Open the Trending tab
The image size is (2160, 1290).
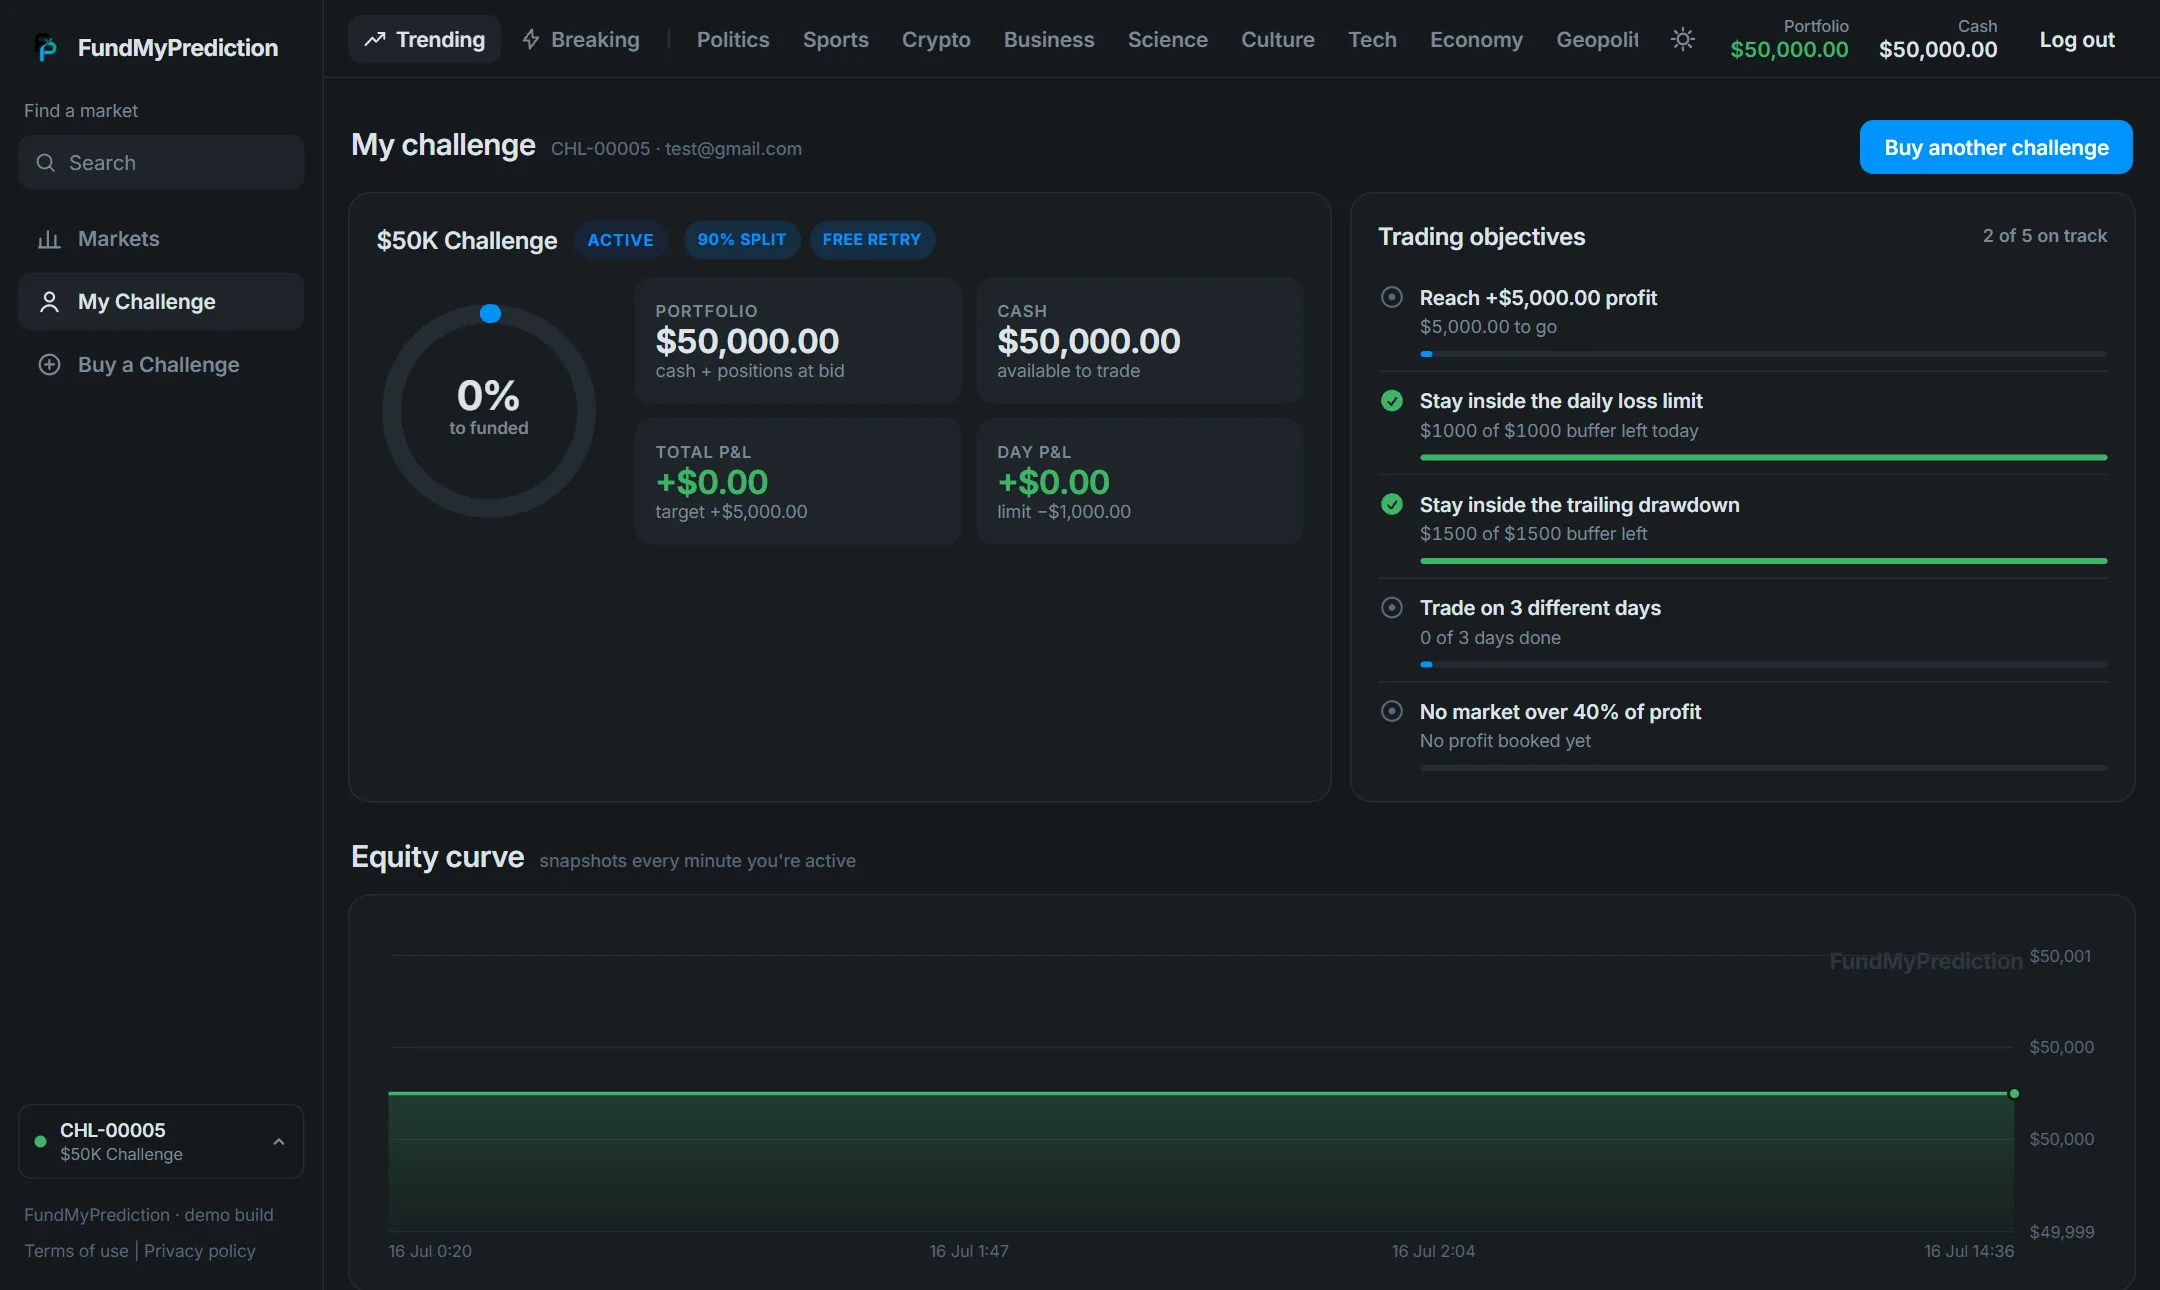click(424, 40)
